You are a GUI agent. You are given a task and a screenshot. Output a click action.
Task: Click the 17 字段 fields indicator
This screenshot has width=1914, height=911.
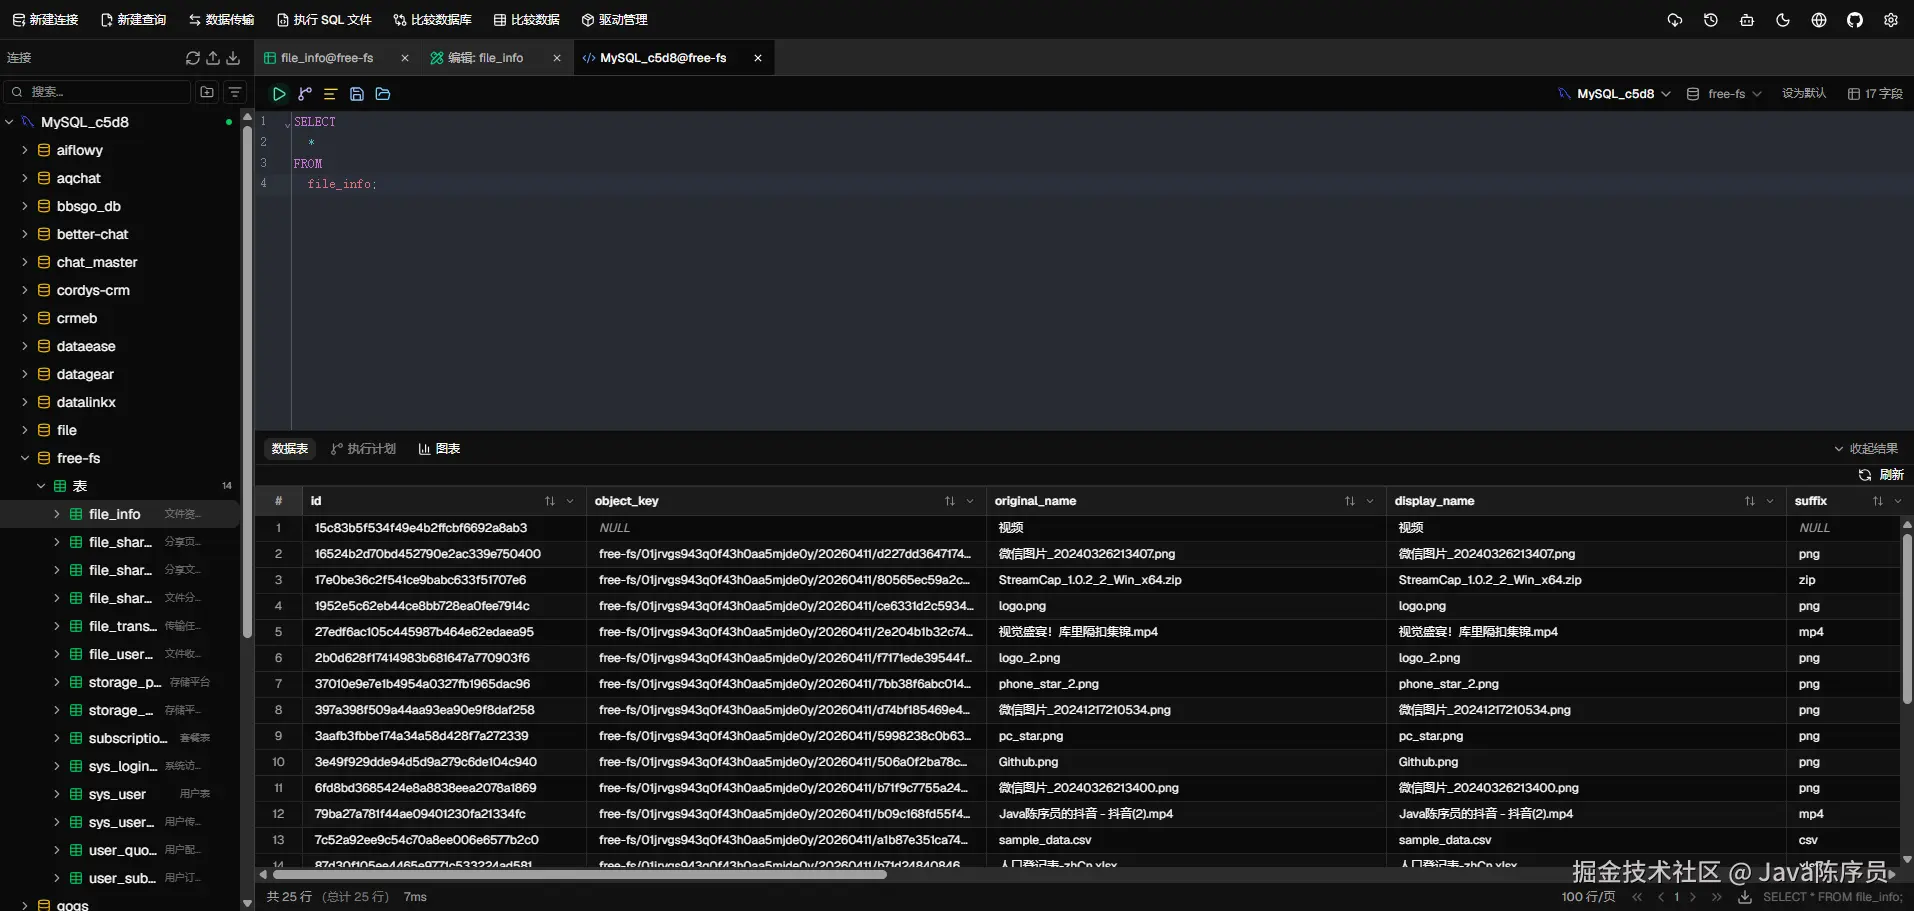(1875, 94)
